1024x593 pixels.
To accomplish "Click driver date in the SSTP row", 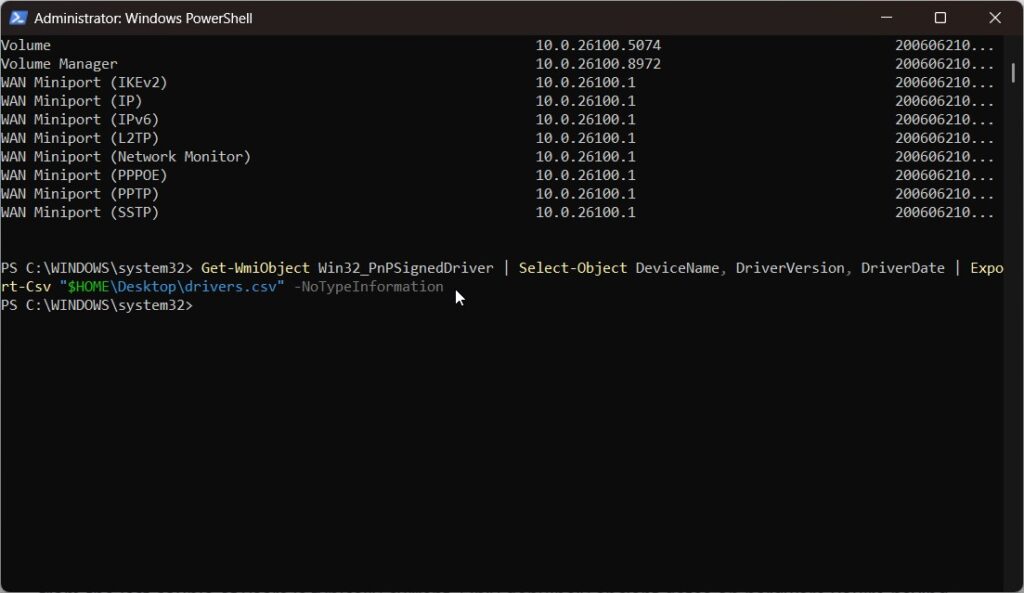I will click(944, 212).
